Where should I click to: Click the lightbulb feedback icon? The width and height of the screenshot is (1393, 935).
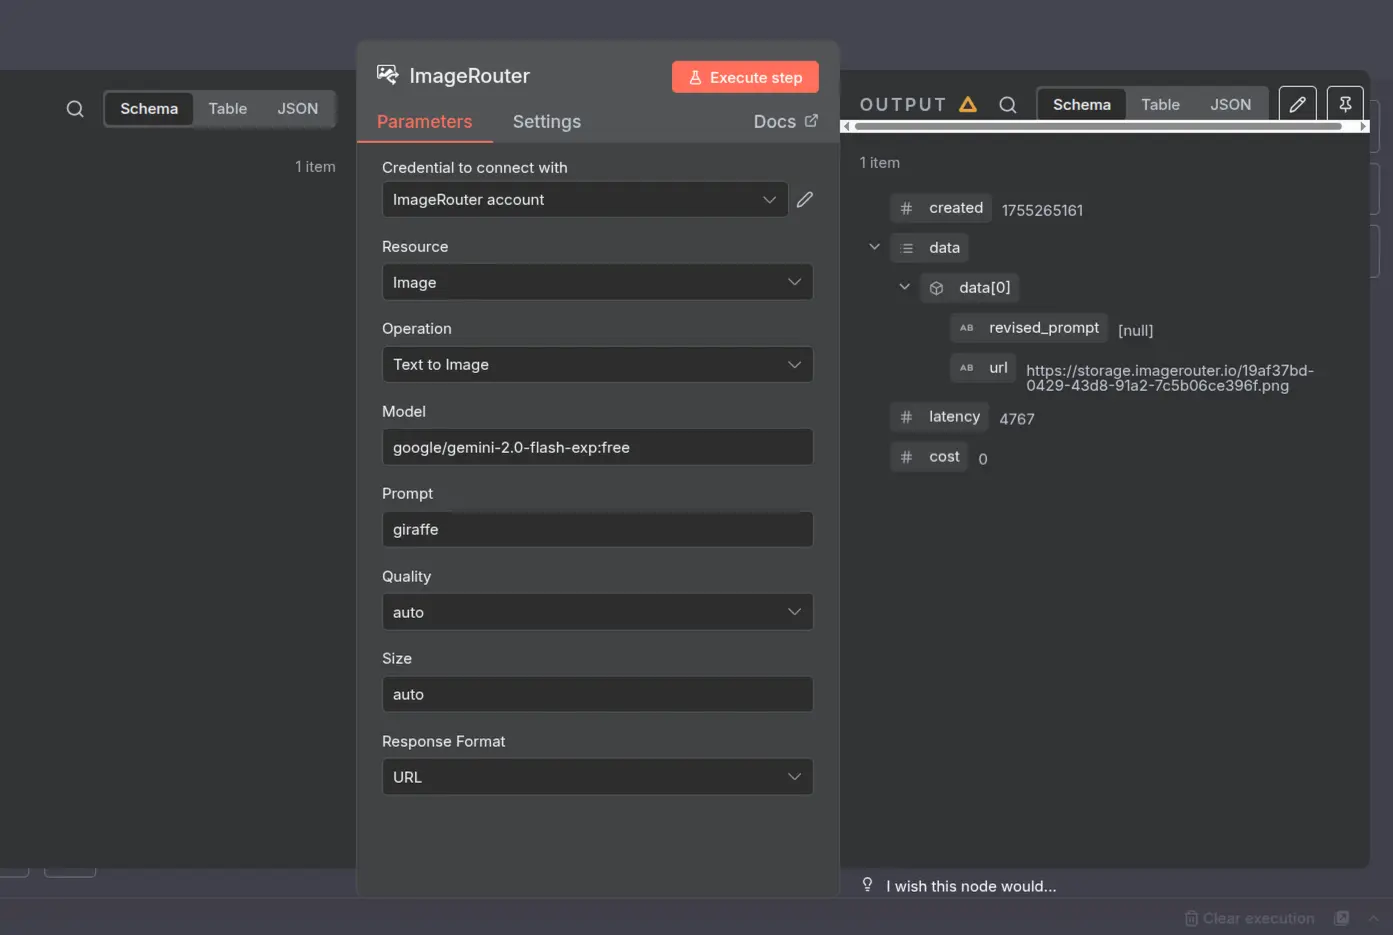click(868, 885)
